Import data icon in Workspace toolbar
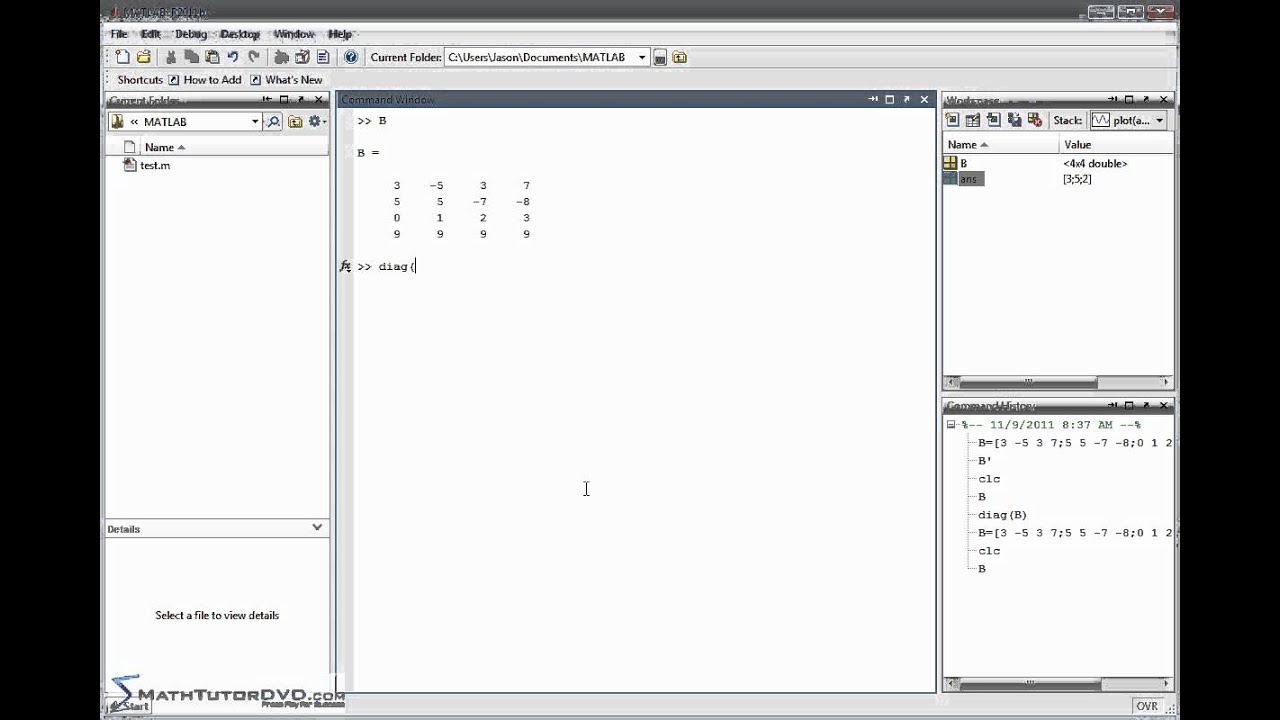This screenshot has height=720, width=1280. tap(993, 120)
